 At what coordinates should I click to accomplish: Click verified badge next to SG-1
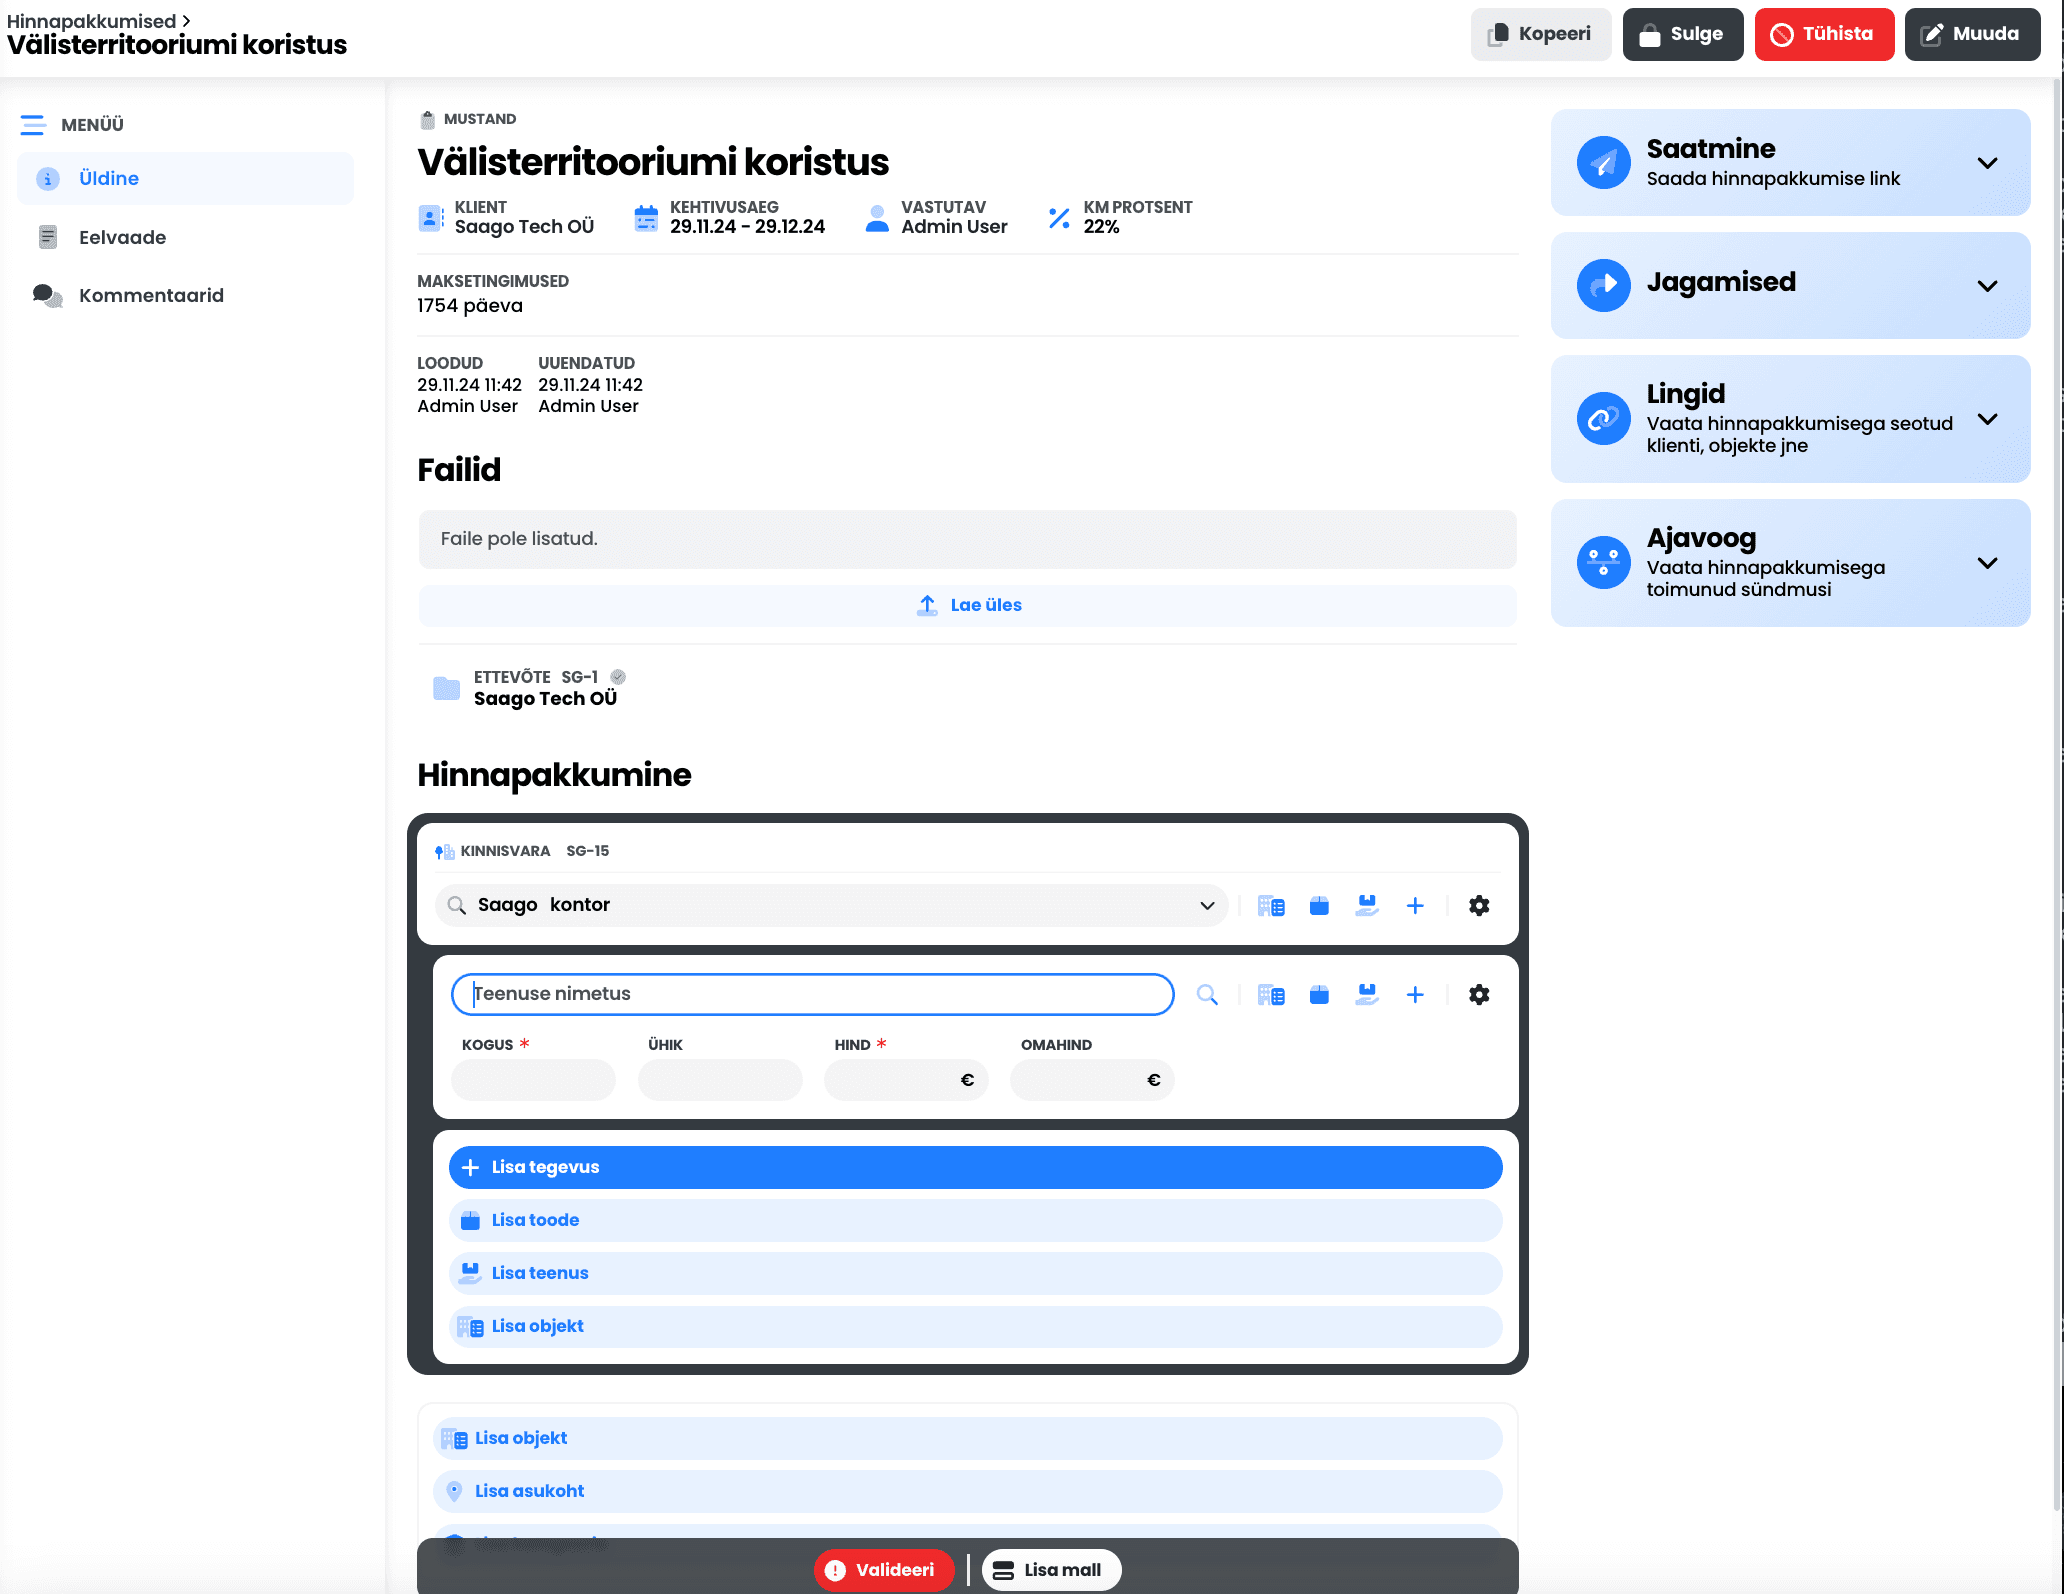point(618,677)
